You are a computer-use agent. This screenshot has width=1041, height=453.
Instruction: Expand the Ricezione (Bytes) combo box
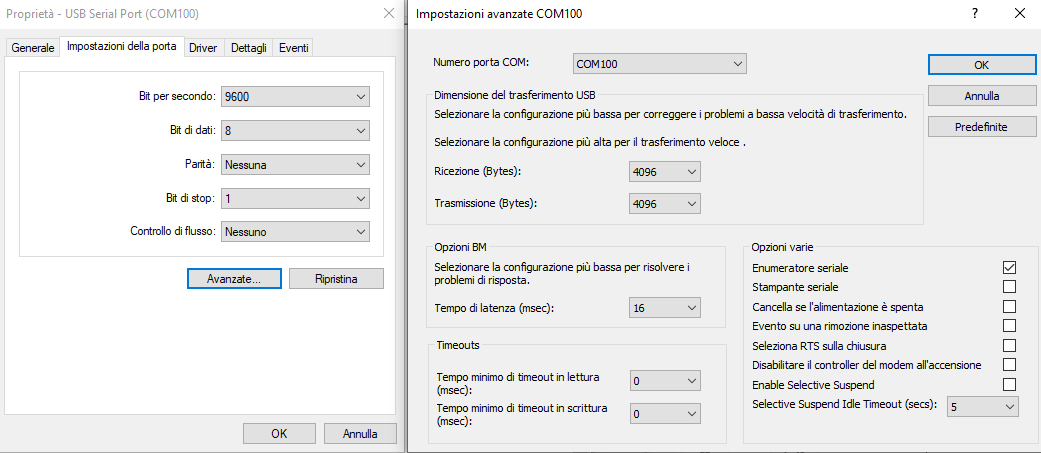click(x=665, y=172)
